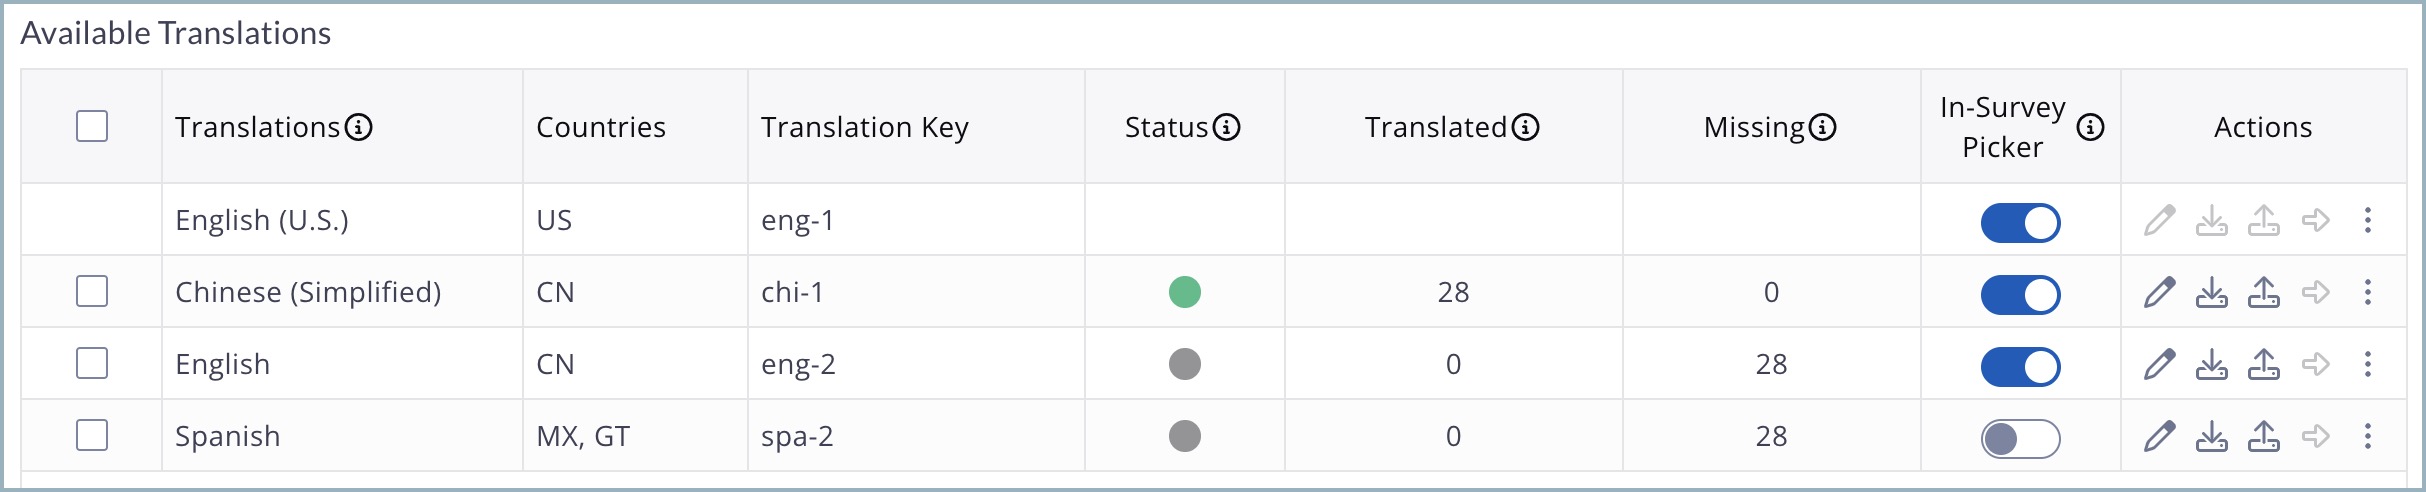The height and width of the screenshot is (492, 2426).
Task: Click the info icon next to Translations header
Action: tap(358, 127)
